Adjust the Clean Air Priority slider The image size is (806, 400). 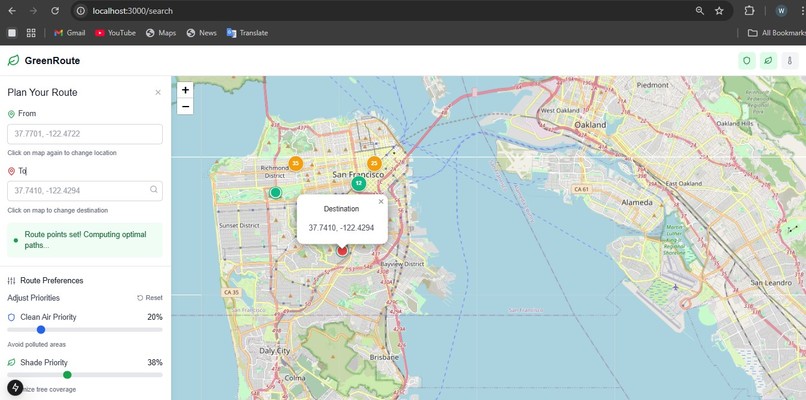point(85,330)
